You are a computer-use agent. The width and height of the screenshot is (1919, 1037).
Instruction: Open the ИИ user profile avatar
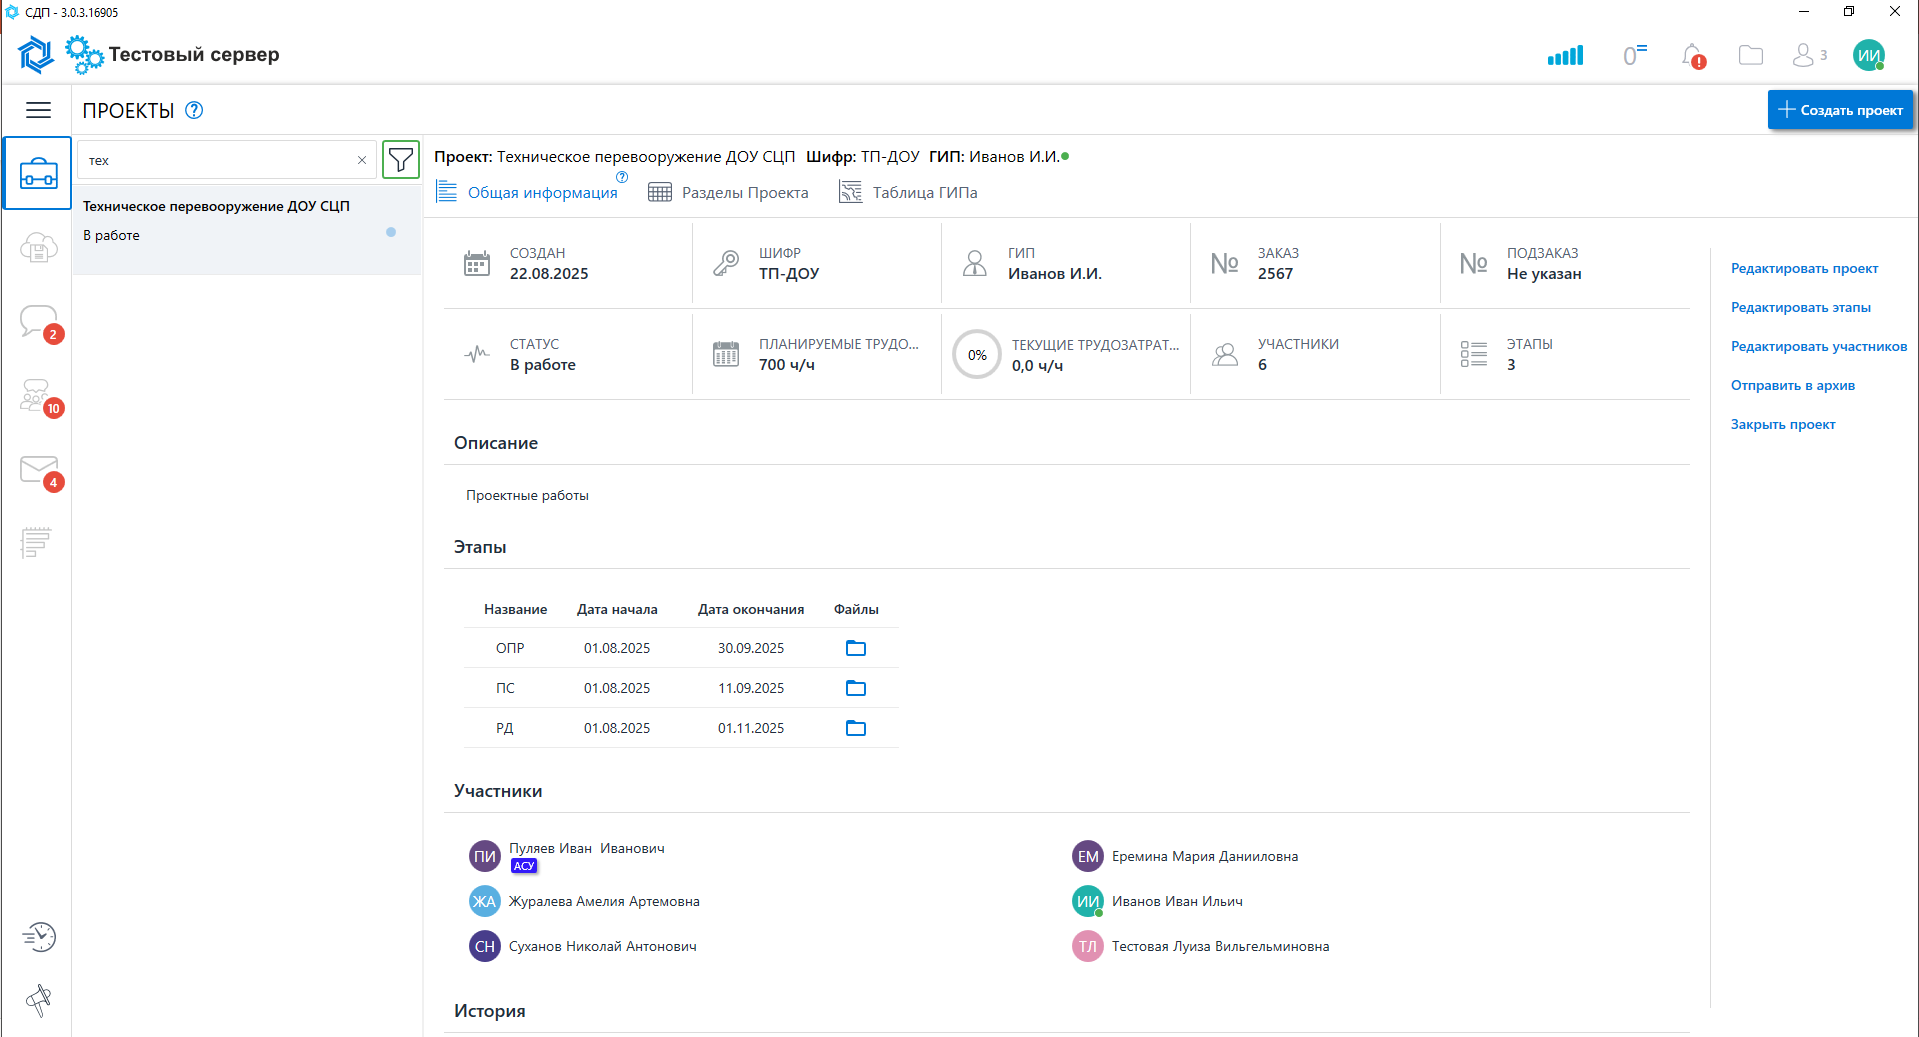(1869, 55)
